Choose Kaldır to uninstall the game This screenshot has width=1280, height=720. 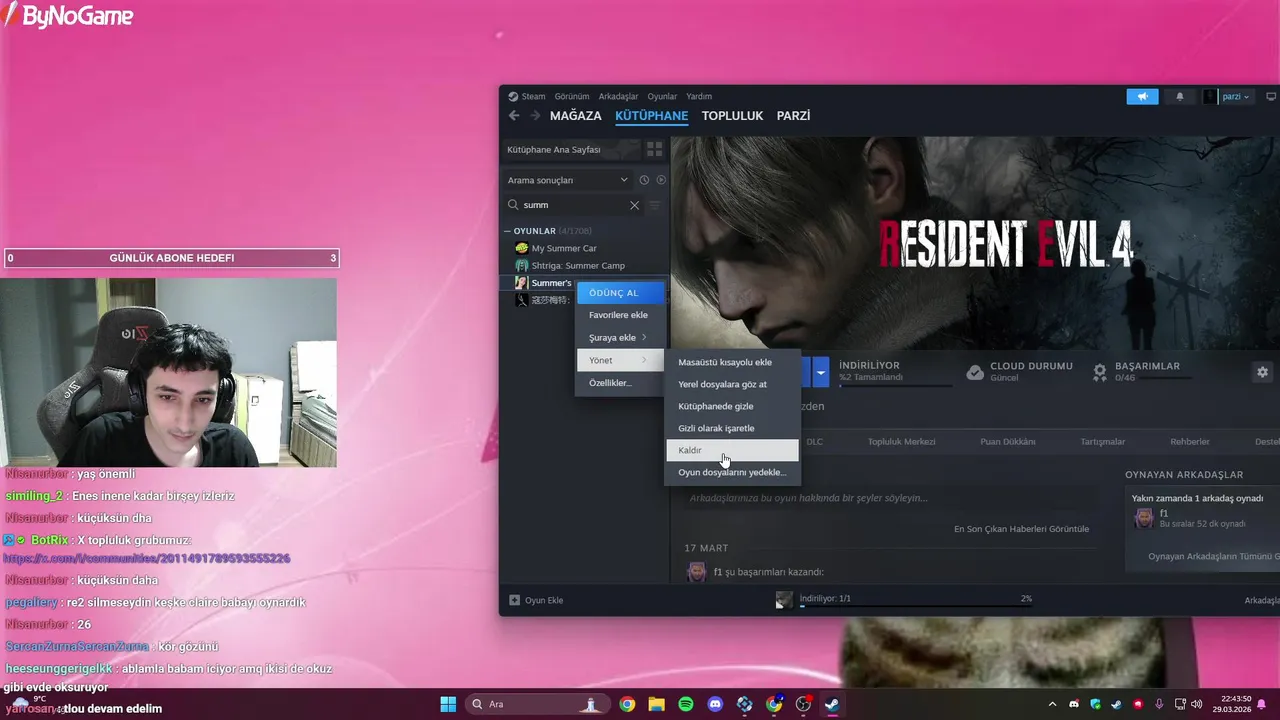733,450
